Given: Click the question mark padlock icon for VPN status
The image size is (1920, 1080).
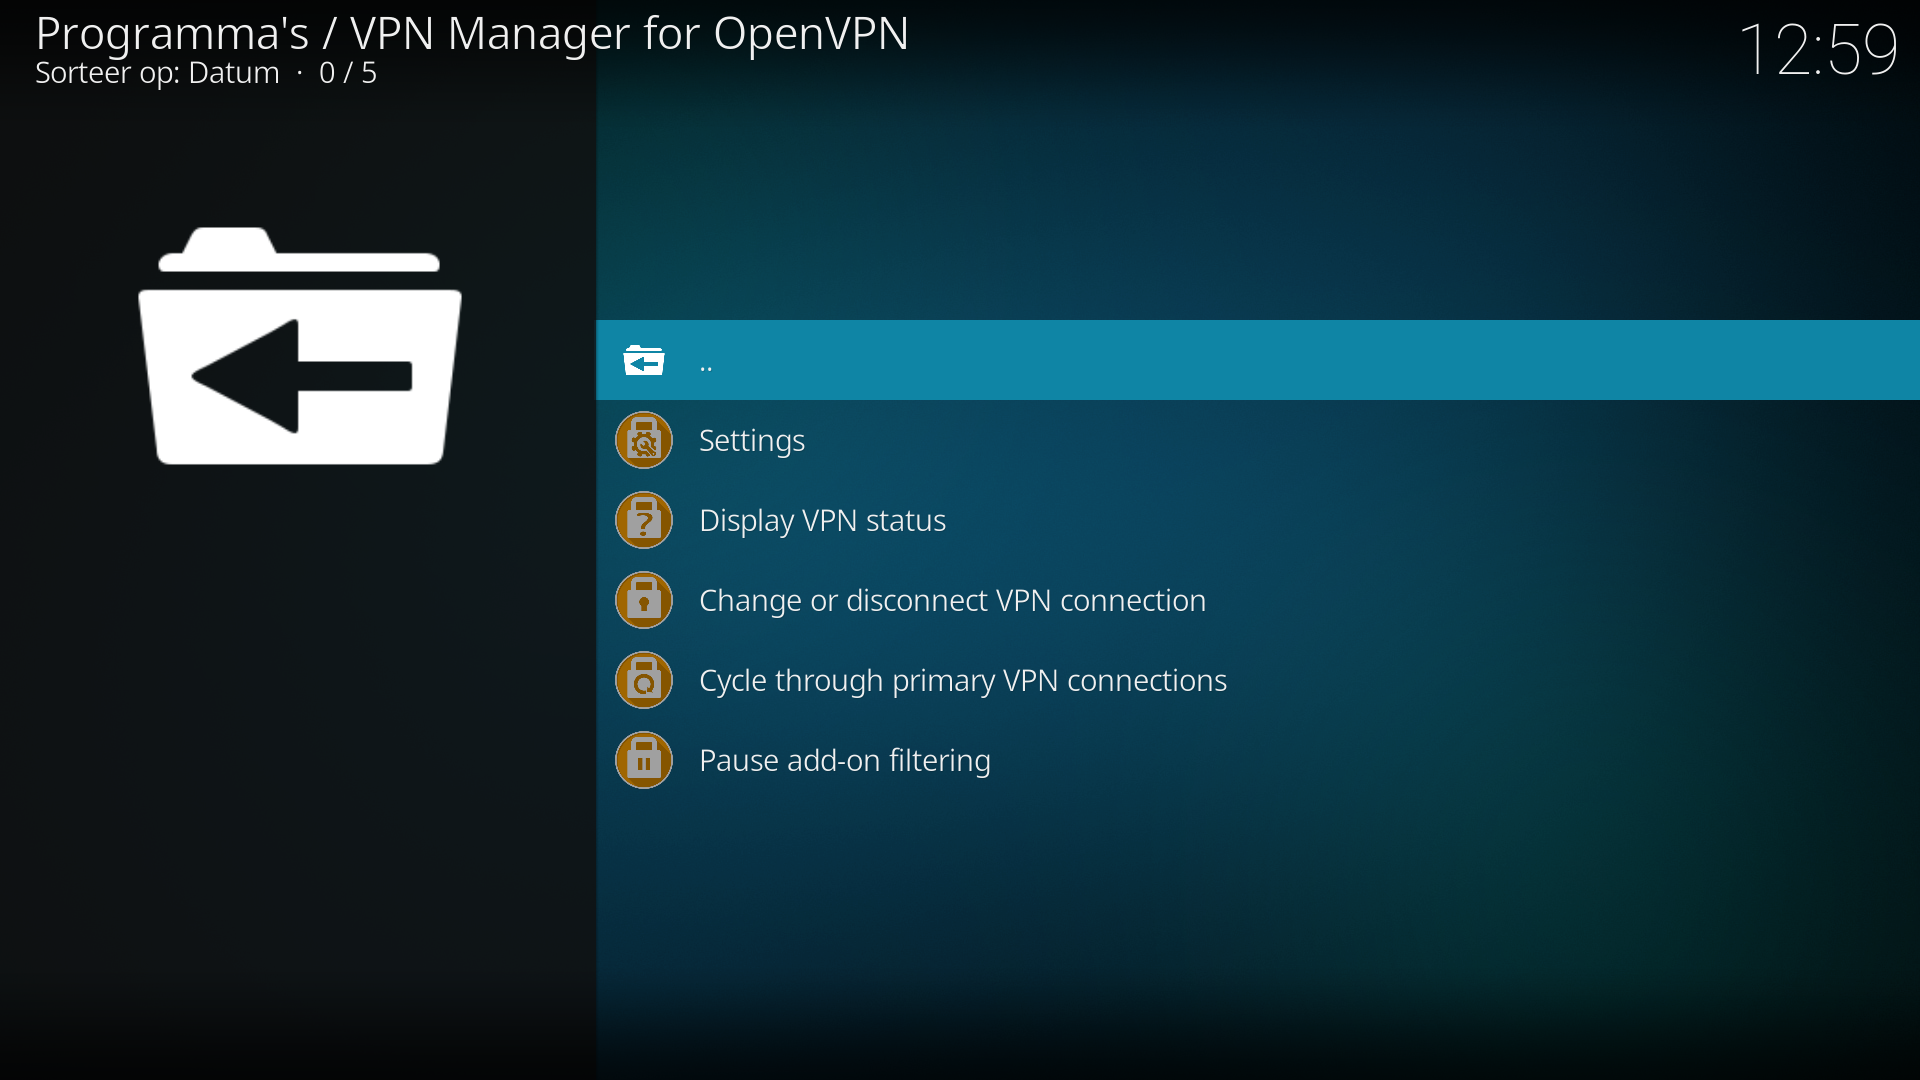Looking at the screenshot, I should 643,520.
